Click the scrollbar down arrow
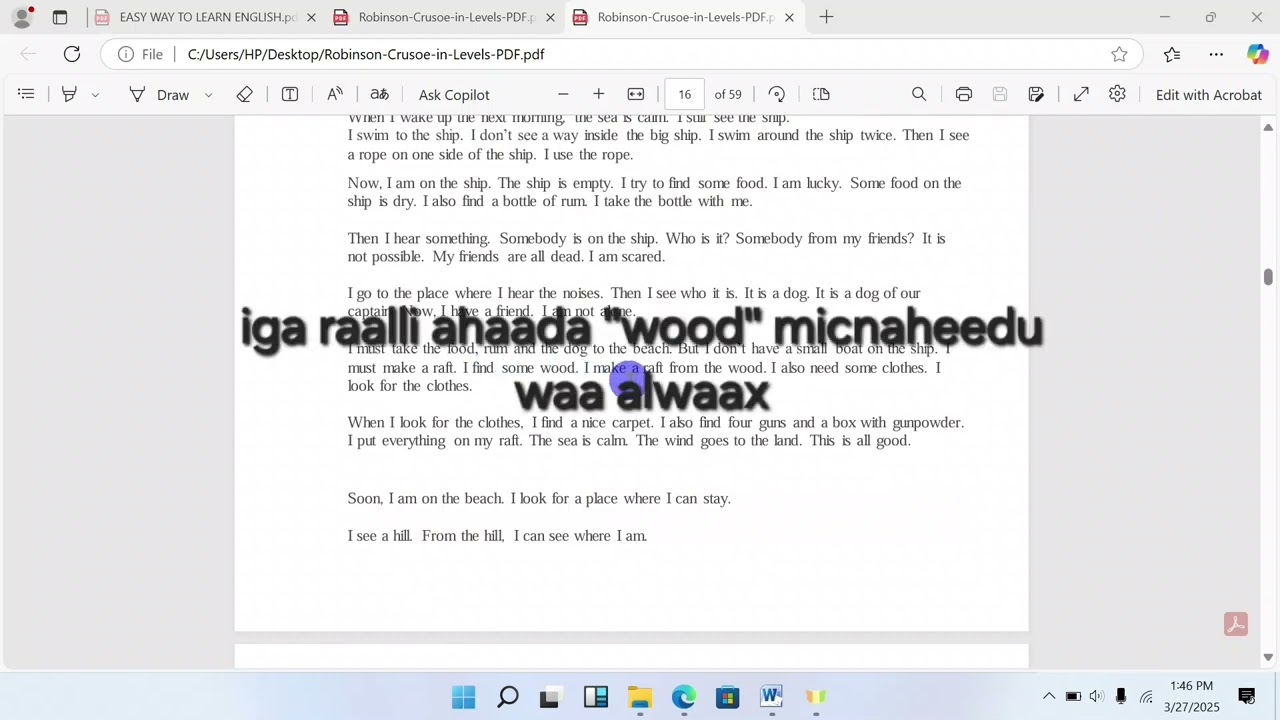 pos(1268,657)
